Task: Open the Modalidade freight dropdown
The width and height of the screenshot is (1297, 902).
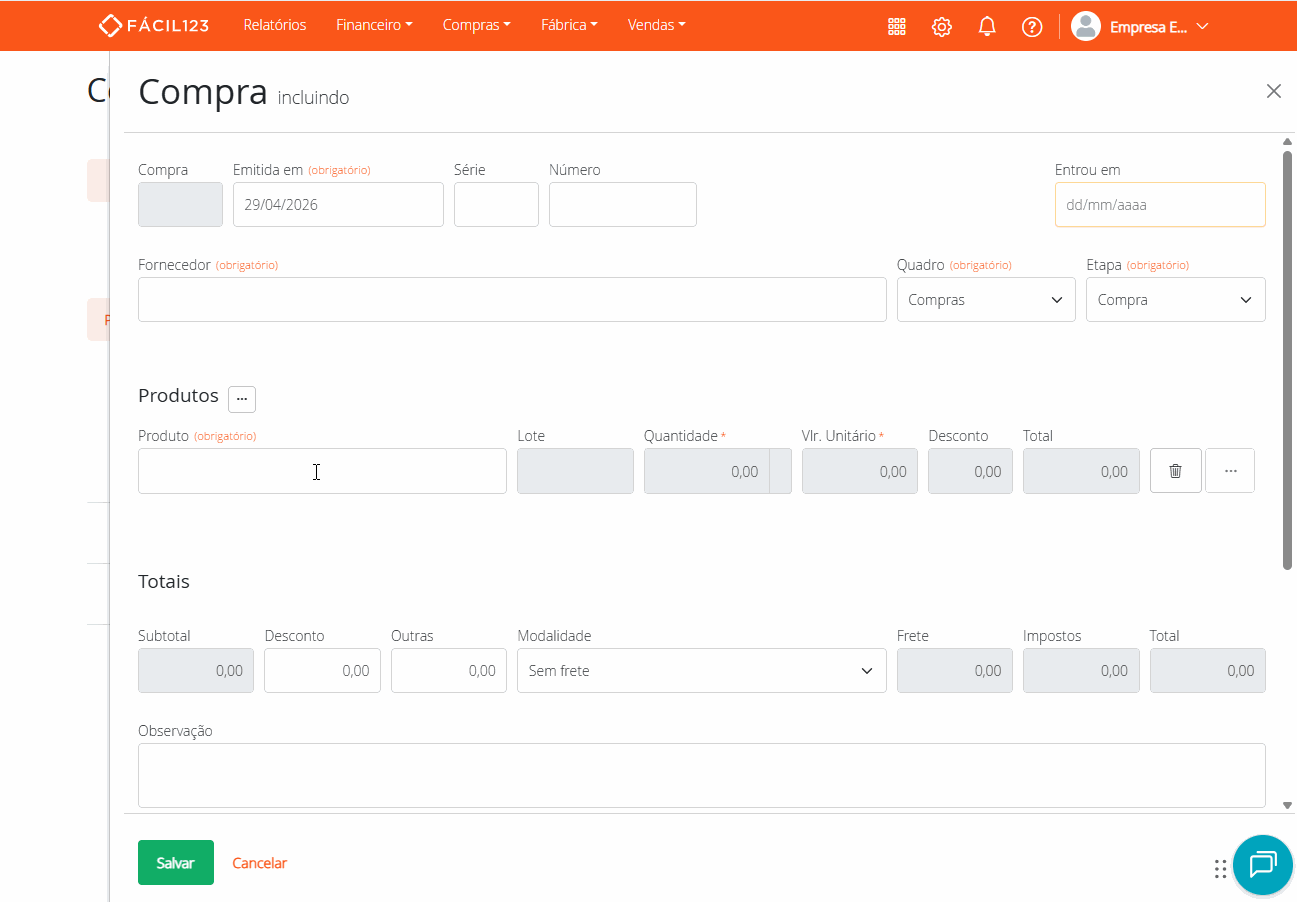Action: click(x=702, y=671)
